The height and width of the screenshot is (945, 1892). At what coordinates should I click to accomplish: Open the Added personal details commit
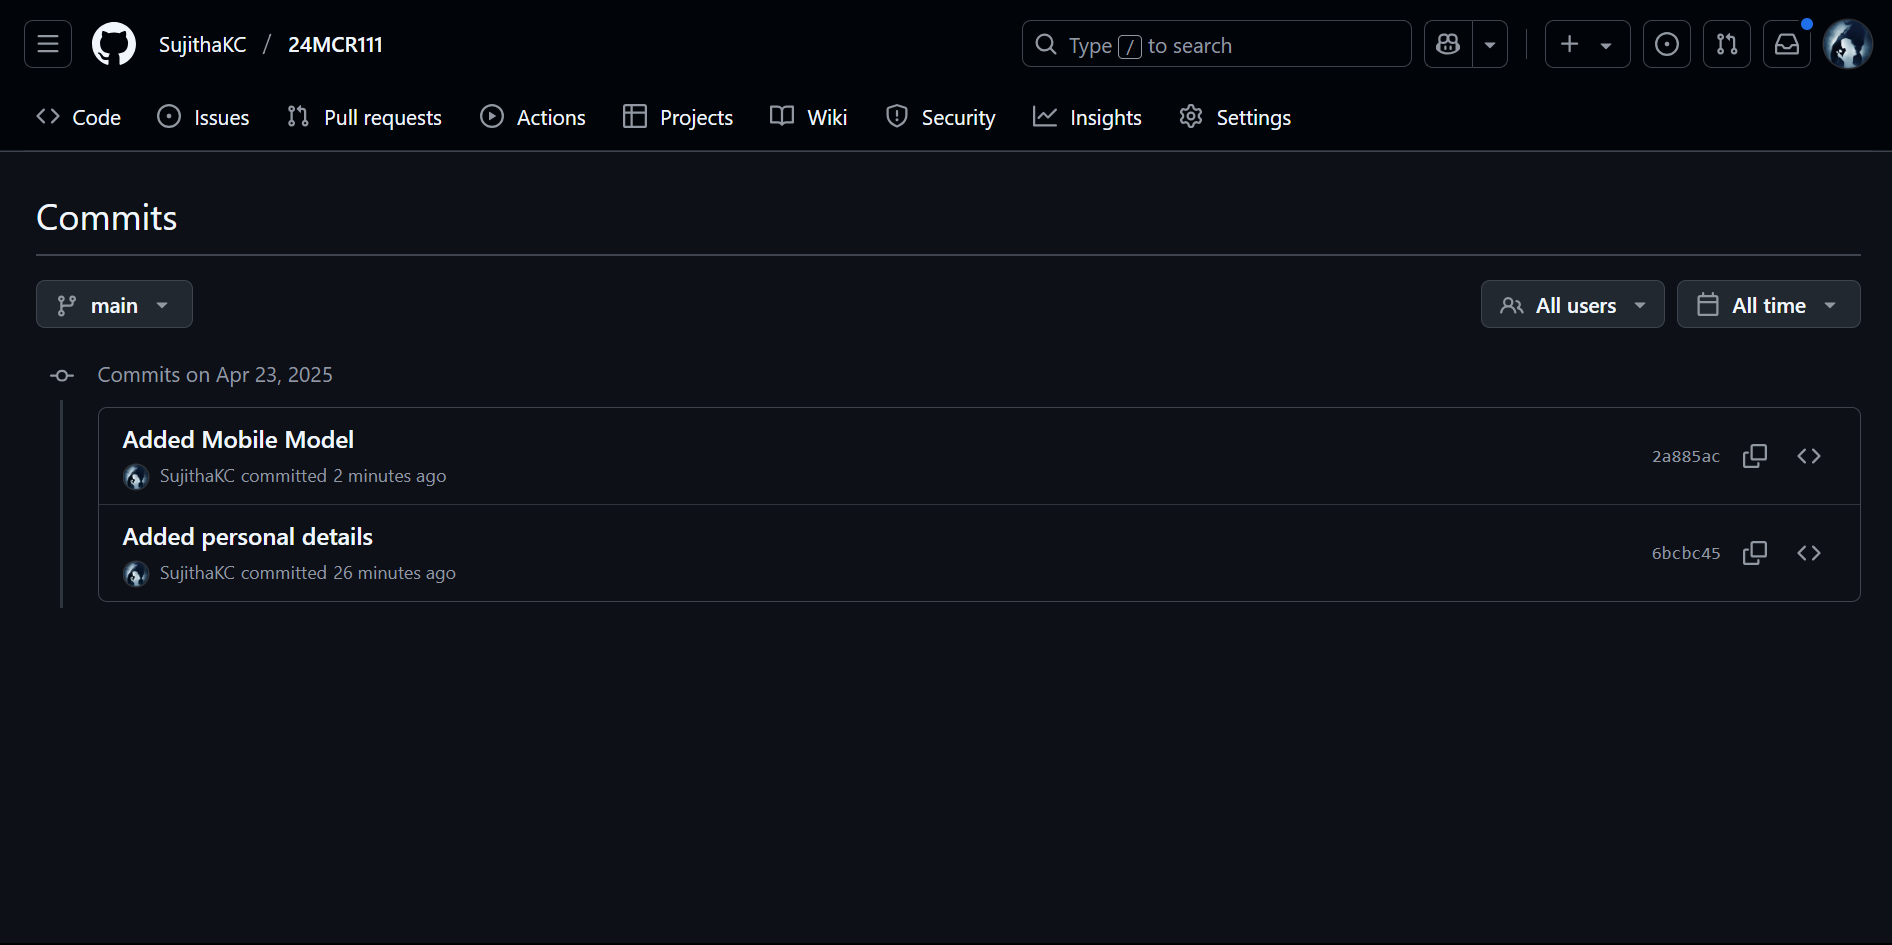tap(247, 537)
